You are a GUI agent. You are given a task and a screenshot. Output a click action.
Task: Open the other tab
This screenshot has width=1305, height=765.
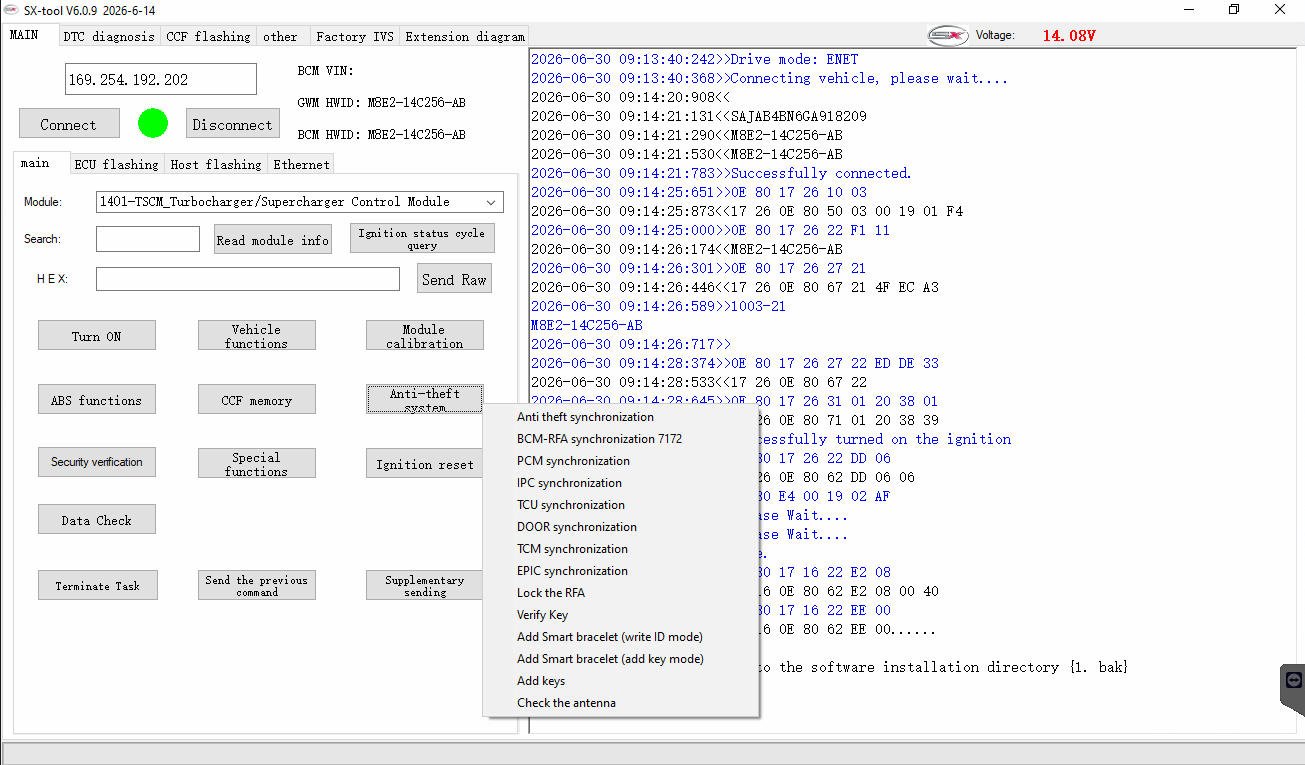point(280,36)
